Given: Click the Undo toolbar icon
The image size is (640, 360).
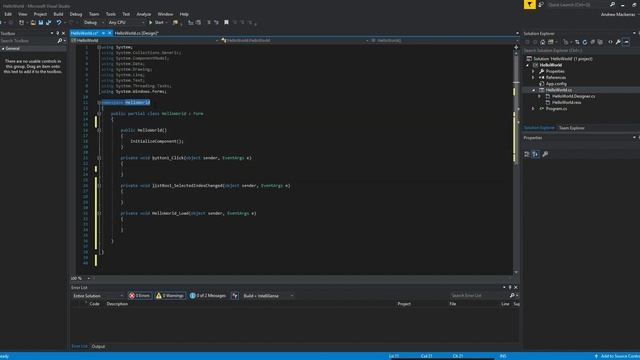Looking at the screenshot, I should coord(59,22).
